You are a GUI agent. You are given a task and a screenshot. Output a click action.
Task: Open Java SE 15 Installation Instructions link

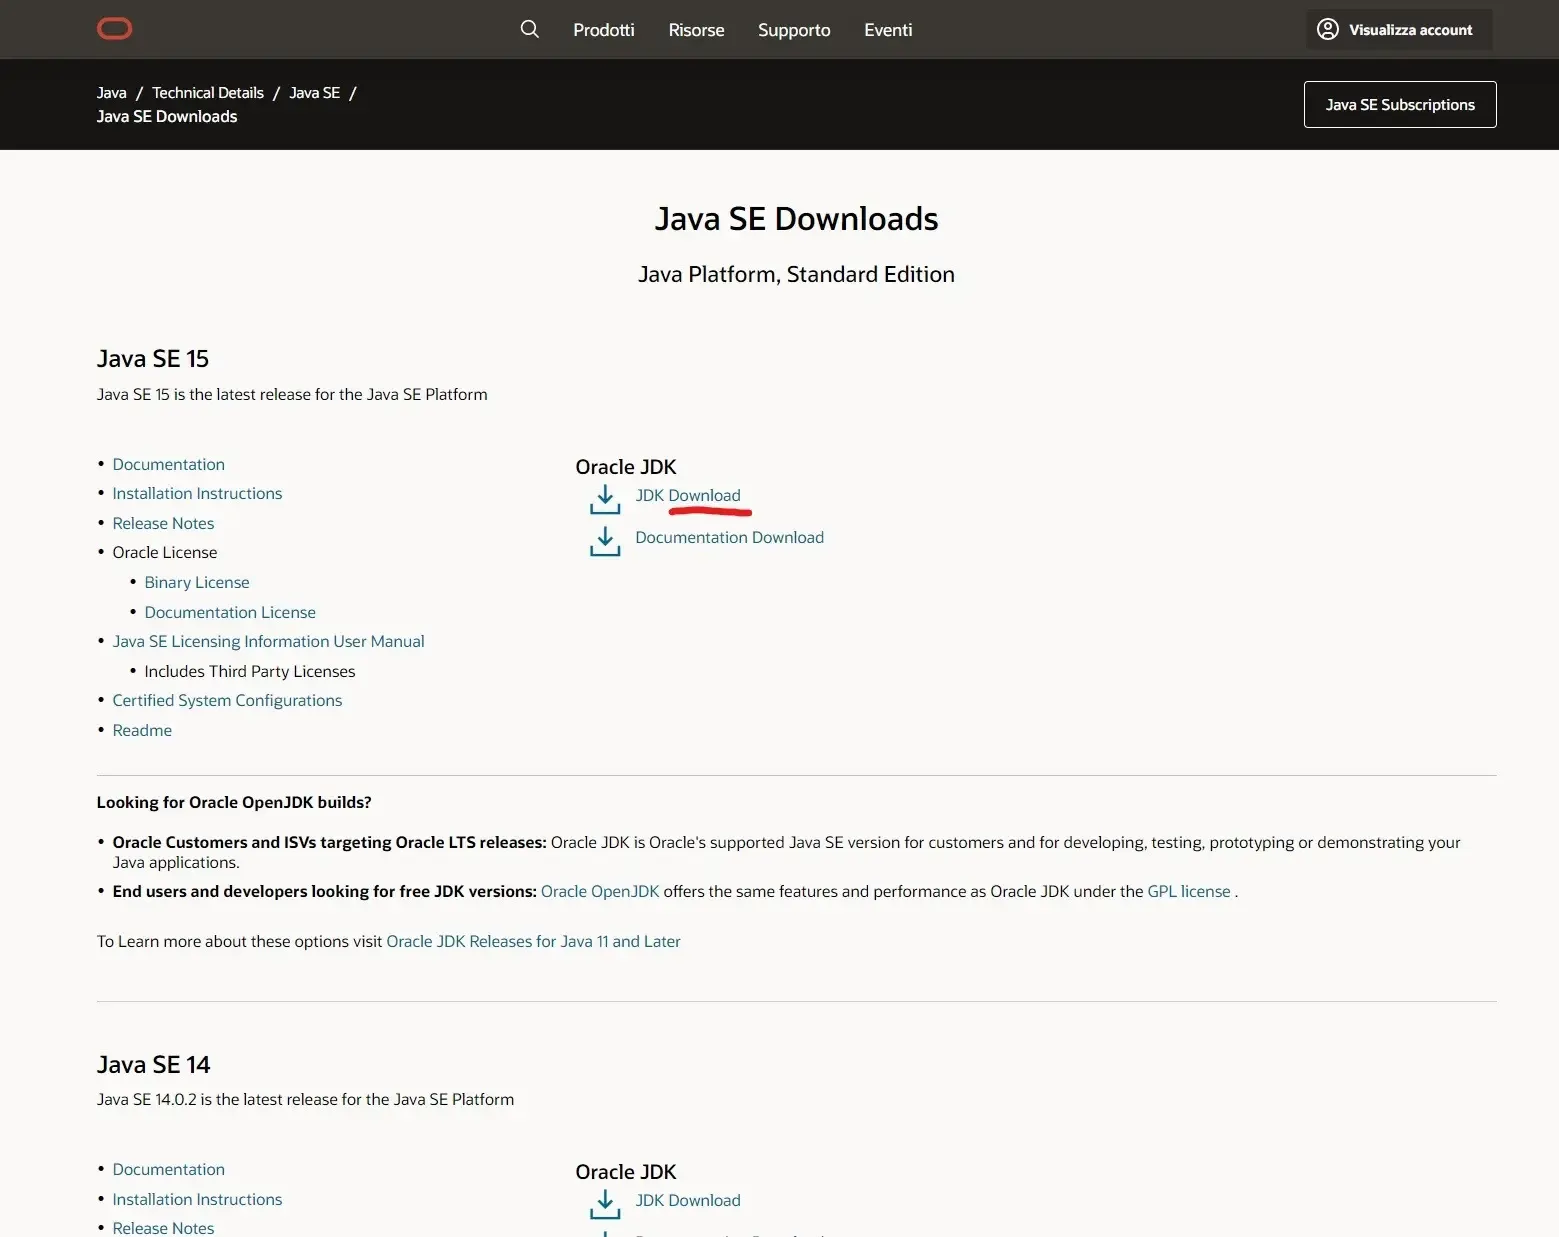[197, 494]
